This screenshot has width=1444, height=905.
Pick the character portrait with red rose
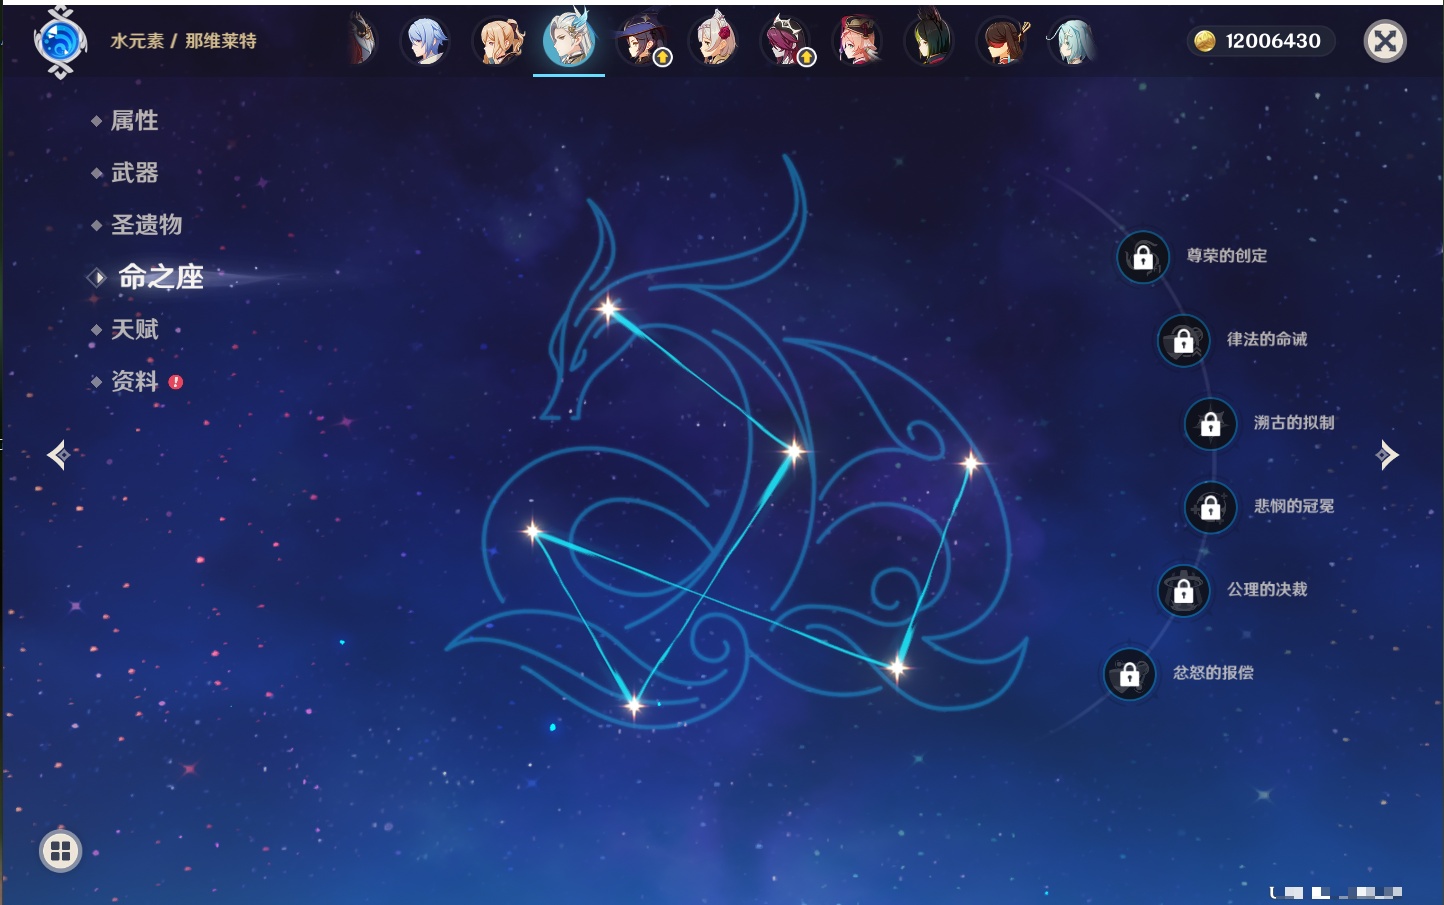click(x=713, y=42)
